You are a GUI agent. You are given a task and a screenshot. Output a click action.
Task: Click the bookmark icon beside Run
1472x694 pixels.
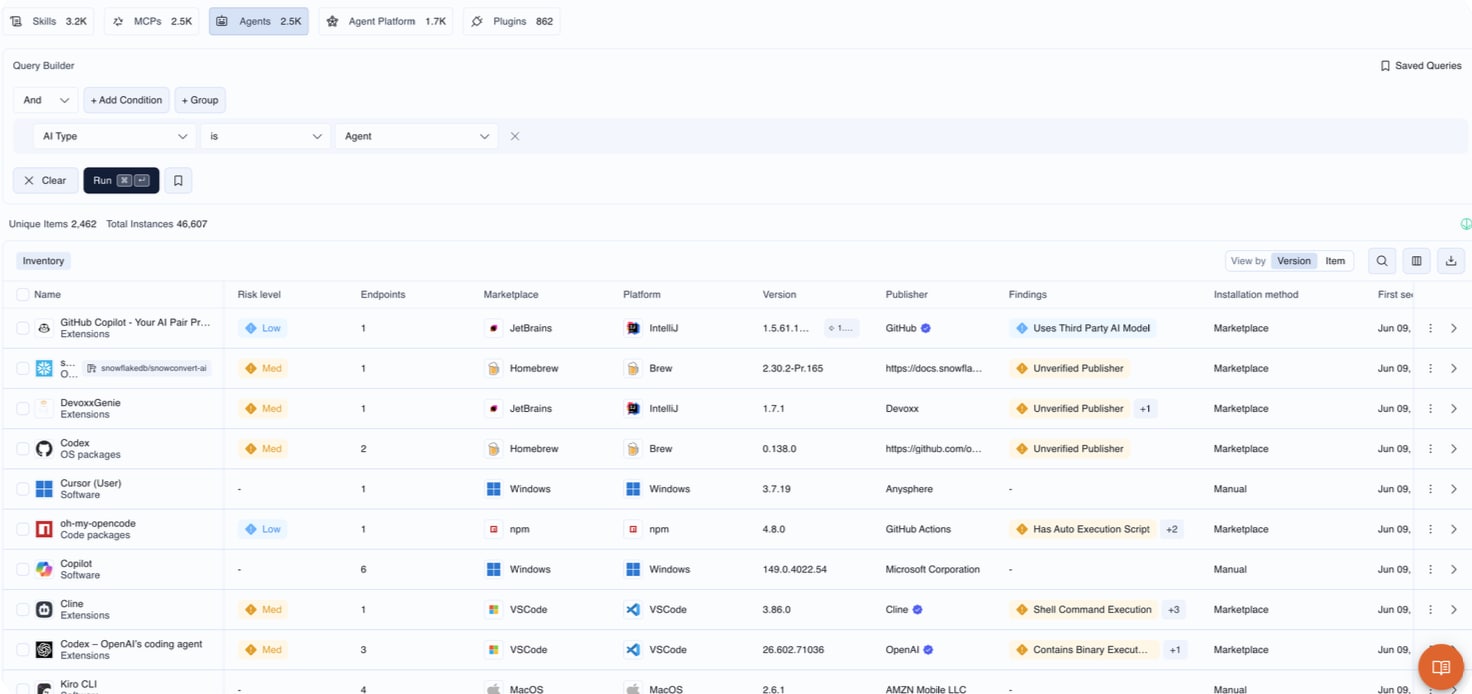[x=178, y=181]
